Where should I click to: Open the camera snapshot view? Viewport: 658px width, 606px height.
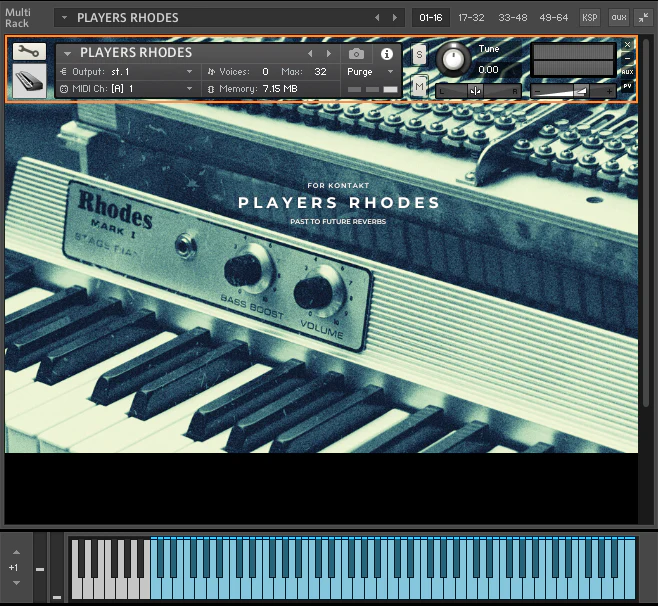pyautogui.click(x=356, y=54)
